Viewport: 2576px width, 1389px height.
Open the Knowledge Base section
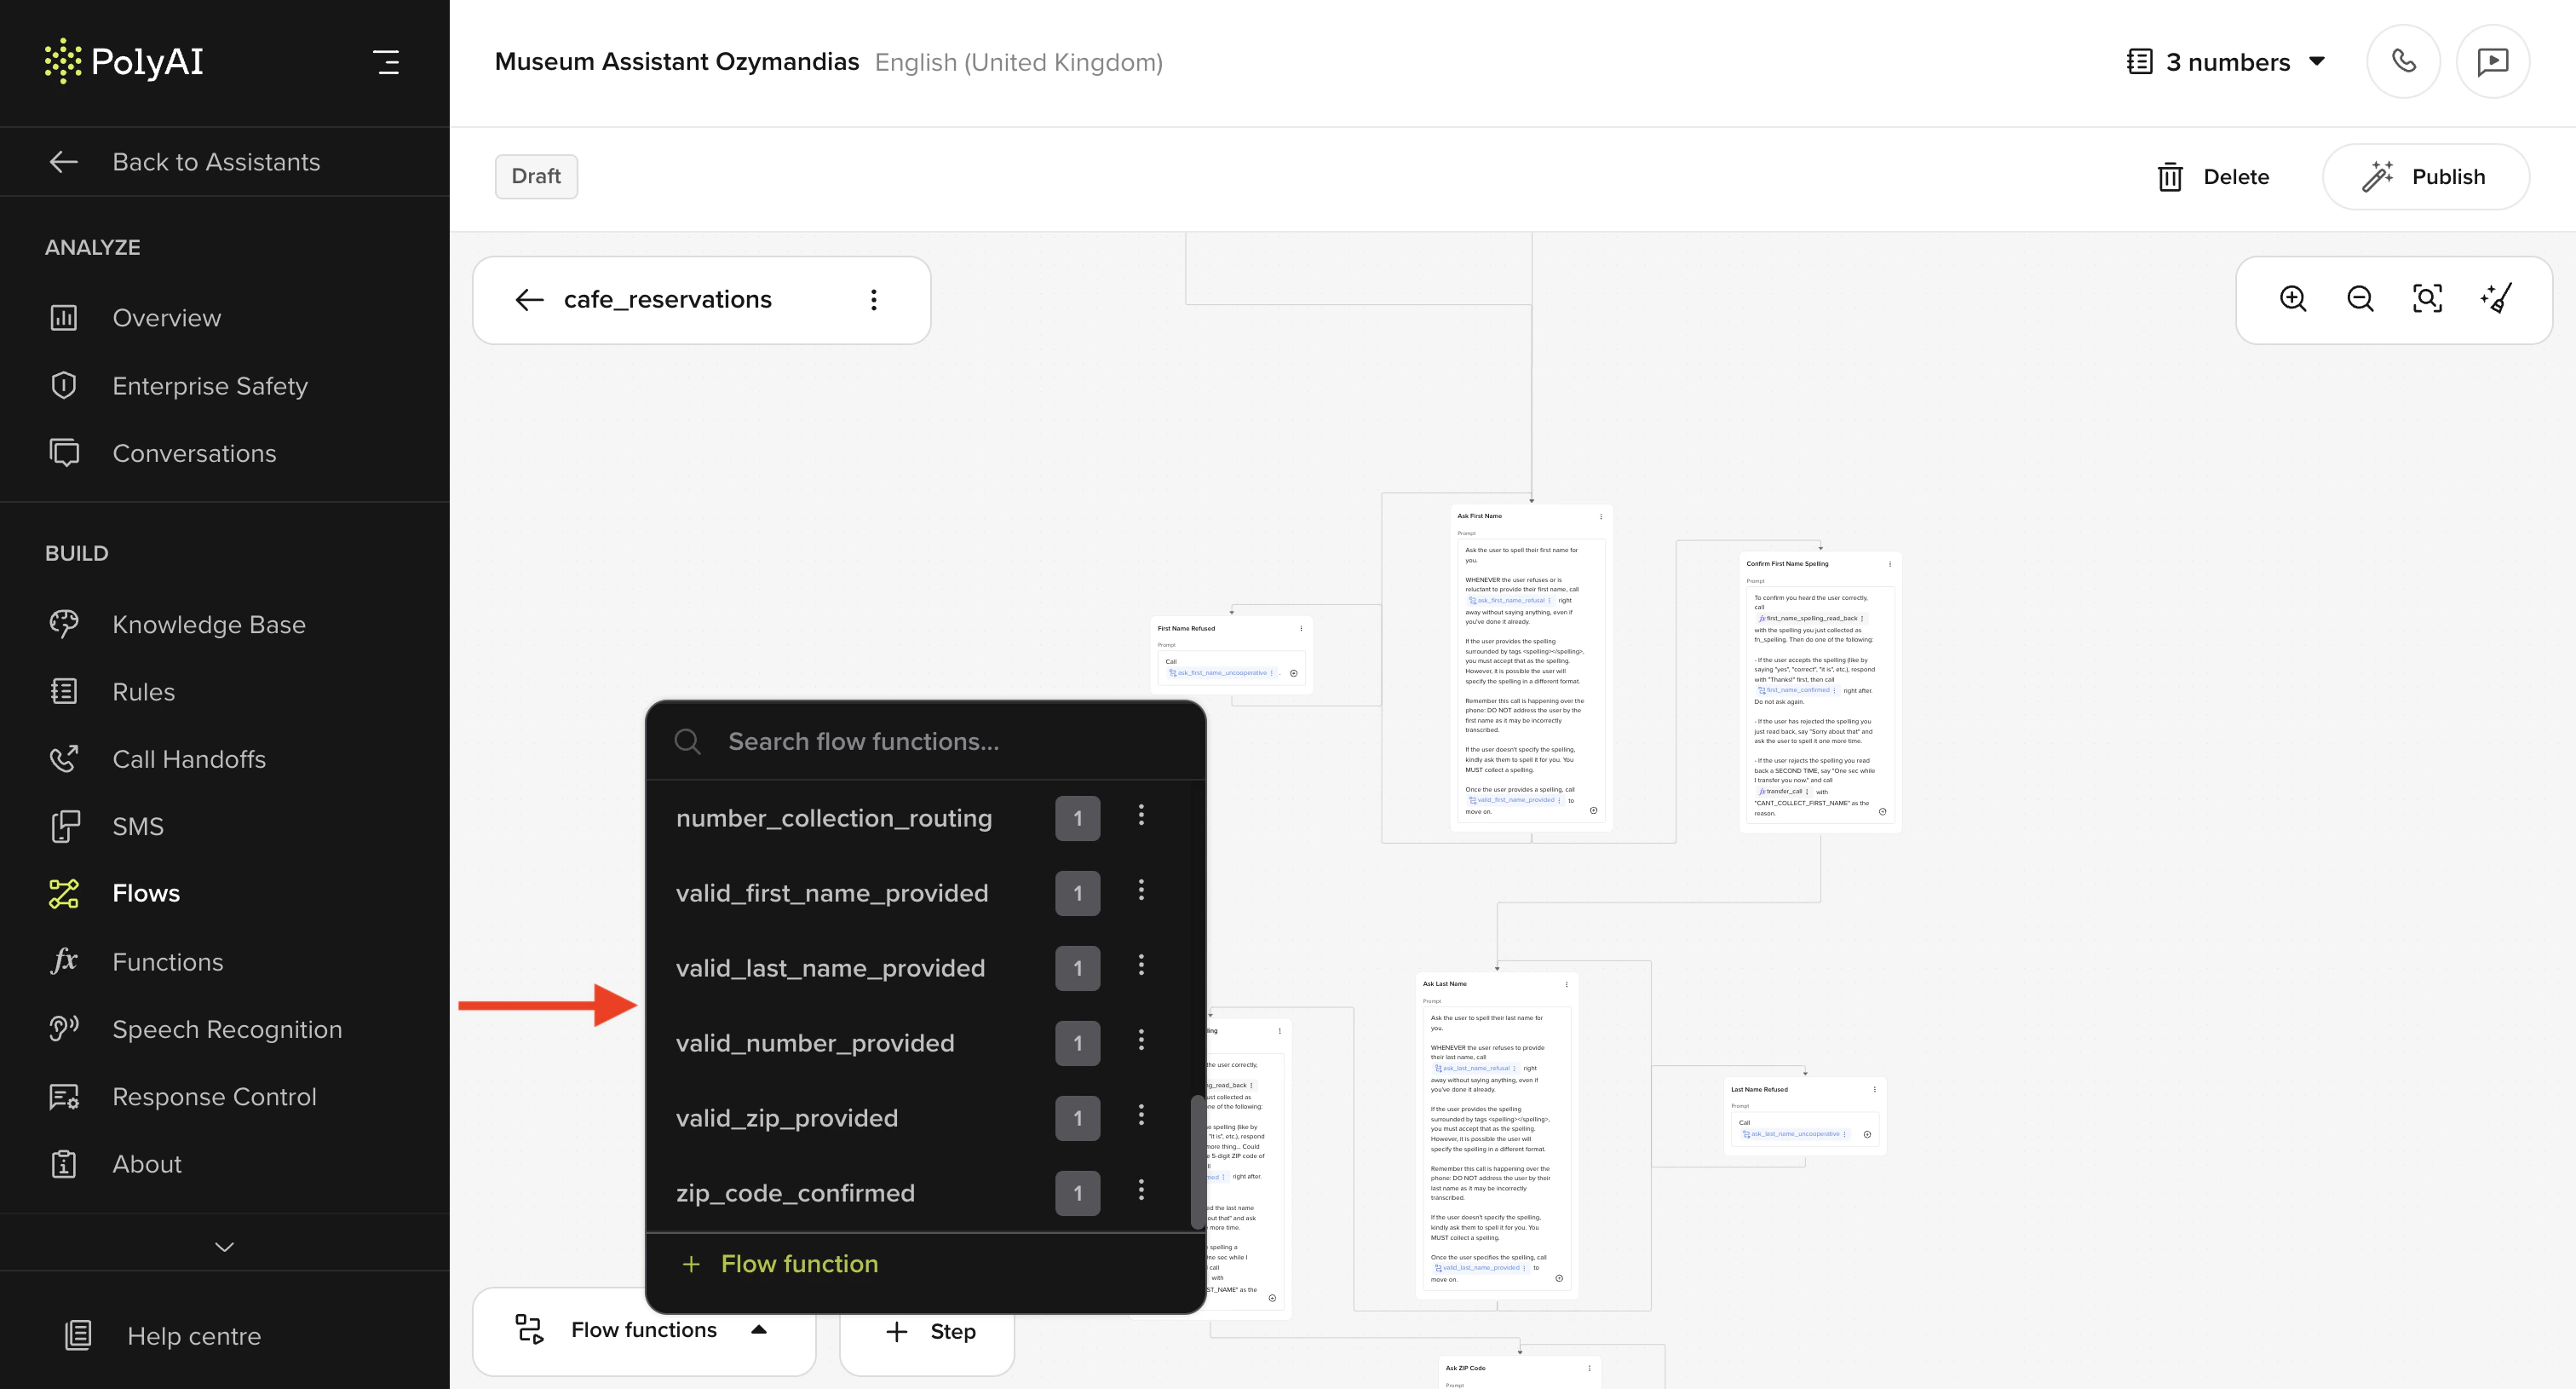click(x=208, y=624)
